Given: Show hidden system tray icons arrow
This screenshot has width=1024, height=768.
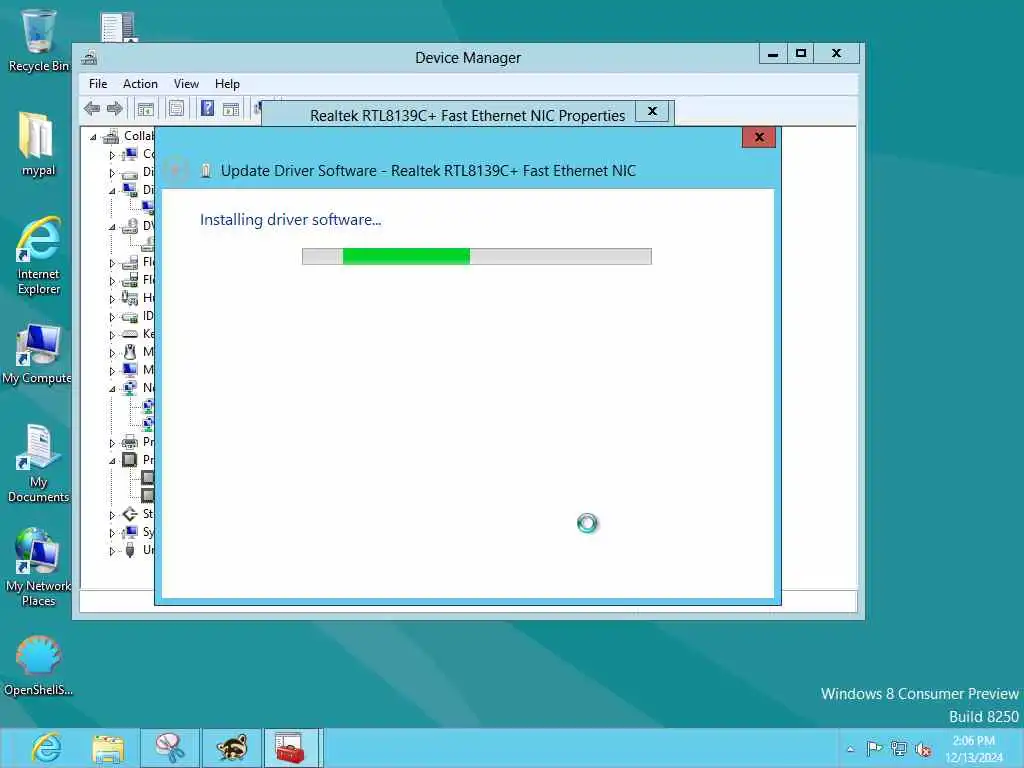Looking at the screenshot, I should tap(850, 749).
